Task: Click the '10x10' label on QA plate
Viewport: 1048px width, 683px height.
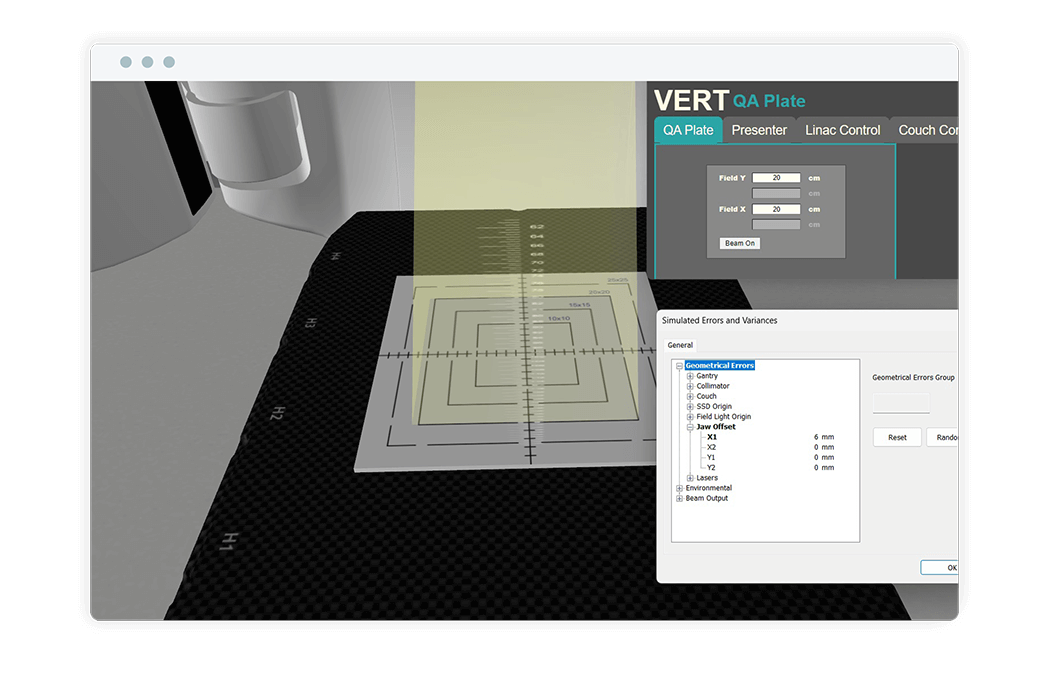Action: pos(559,318)
